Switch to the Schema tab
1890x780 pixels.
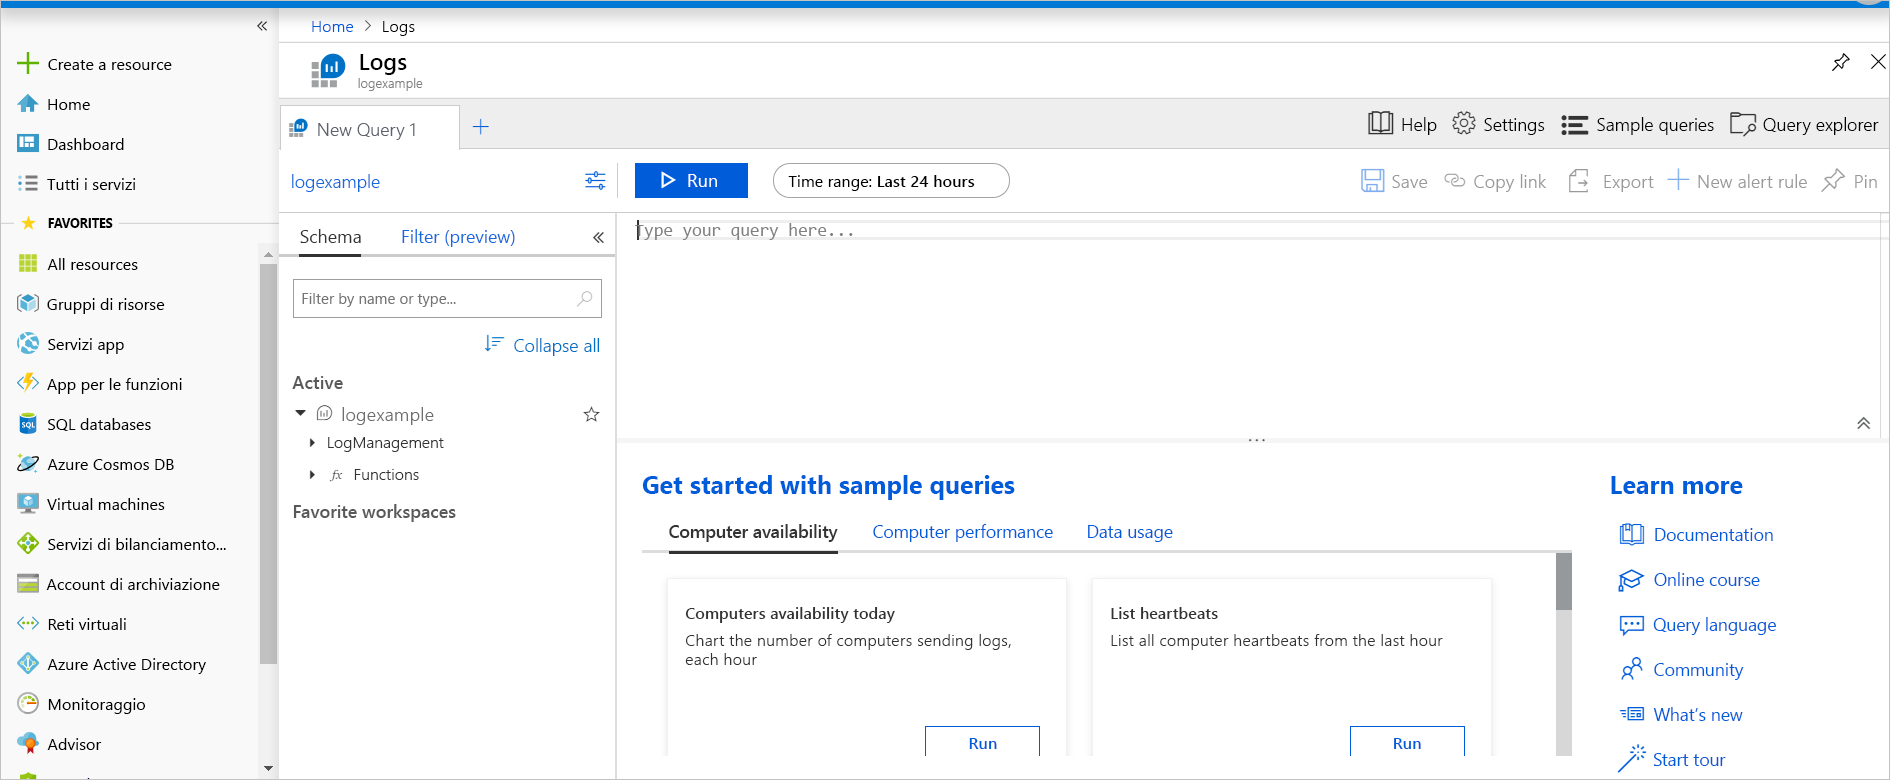point(330,237)
